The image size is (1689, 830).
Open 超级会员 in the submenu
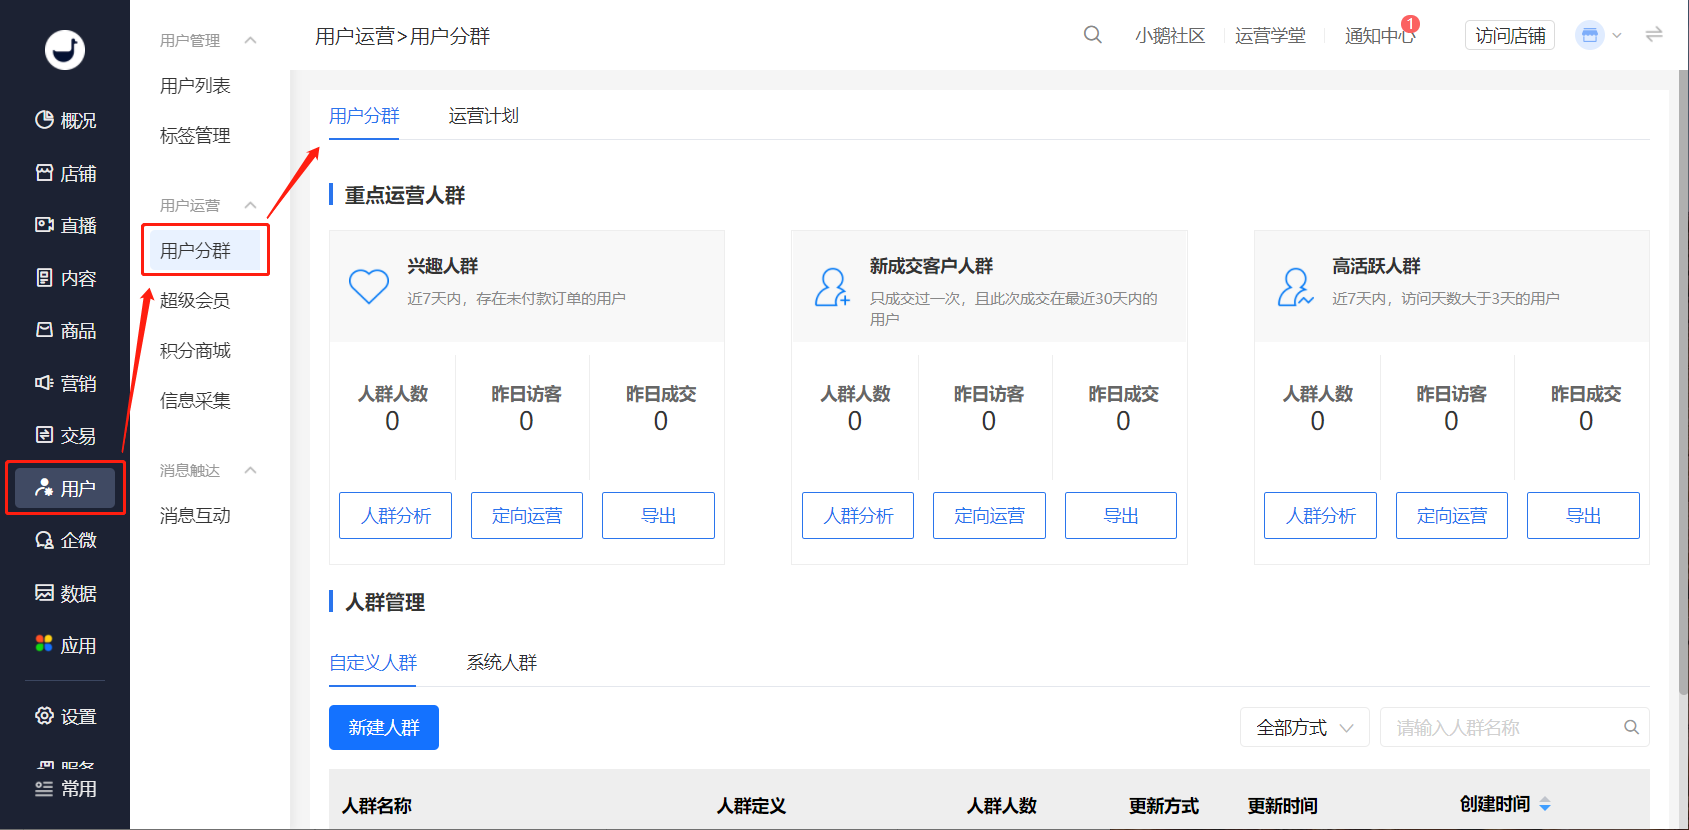pyautogui.click(x=195, y=300)
